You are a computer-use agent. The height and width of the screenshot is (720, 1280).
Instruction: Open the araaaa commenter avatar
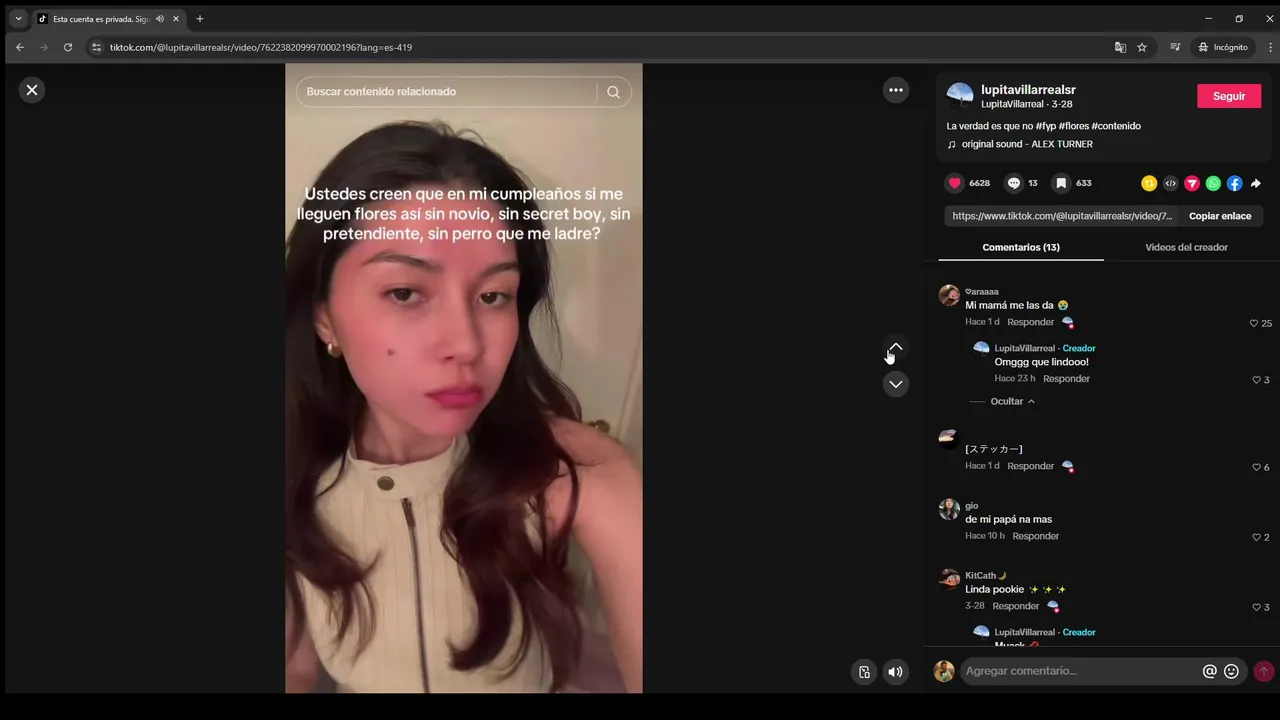point(949,295)
